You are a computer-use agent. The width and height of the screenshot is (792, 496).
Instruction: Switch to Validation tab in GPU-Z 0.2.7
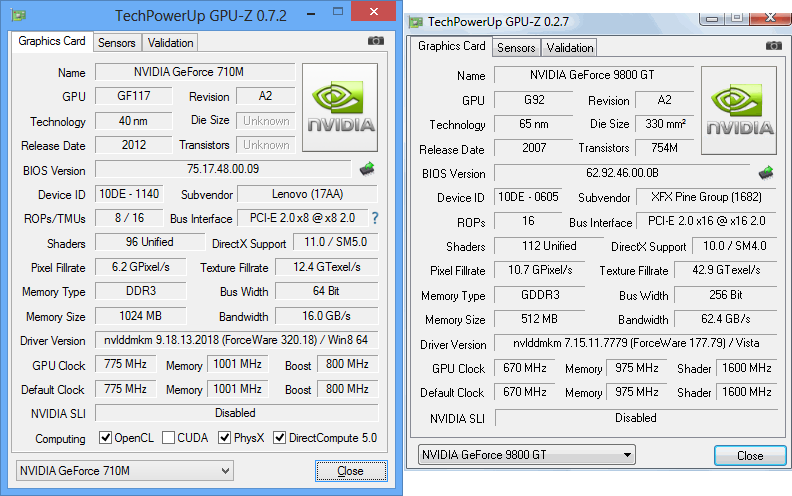570,48
